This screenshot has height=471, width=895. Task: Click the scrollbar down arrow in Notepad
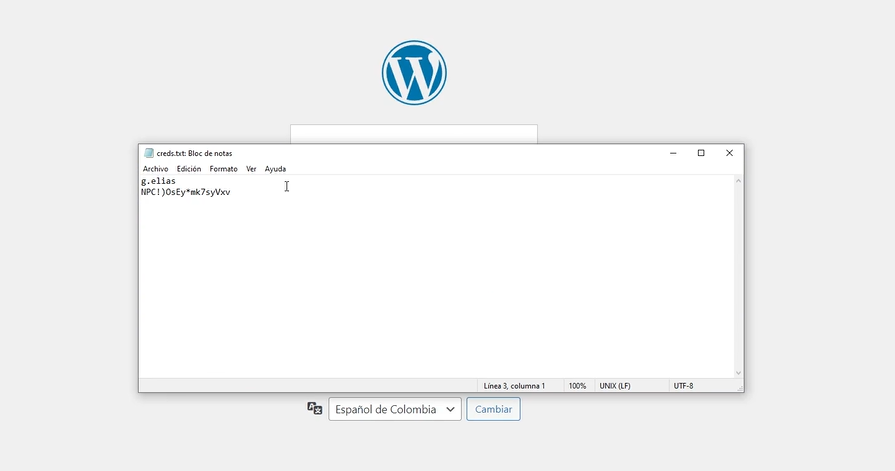739,372
